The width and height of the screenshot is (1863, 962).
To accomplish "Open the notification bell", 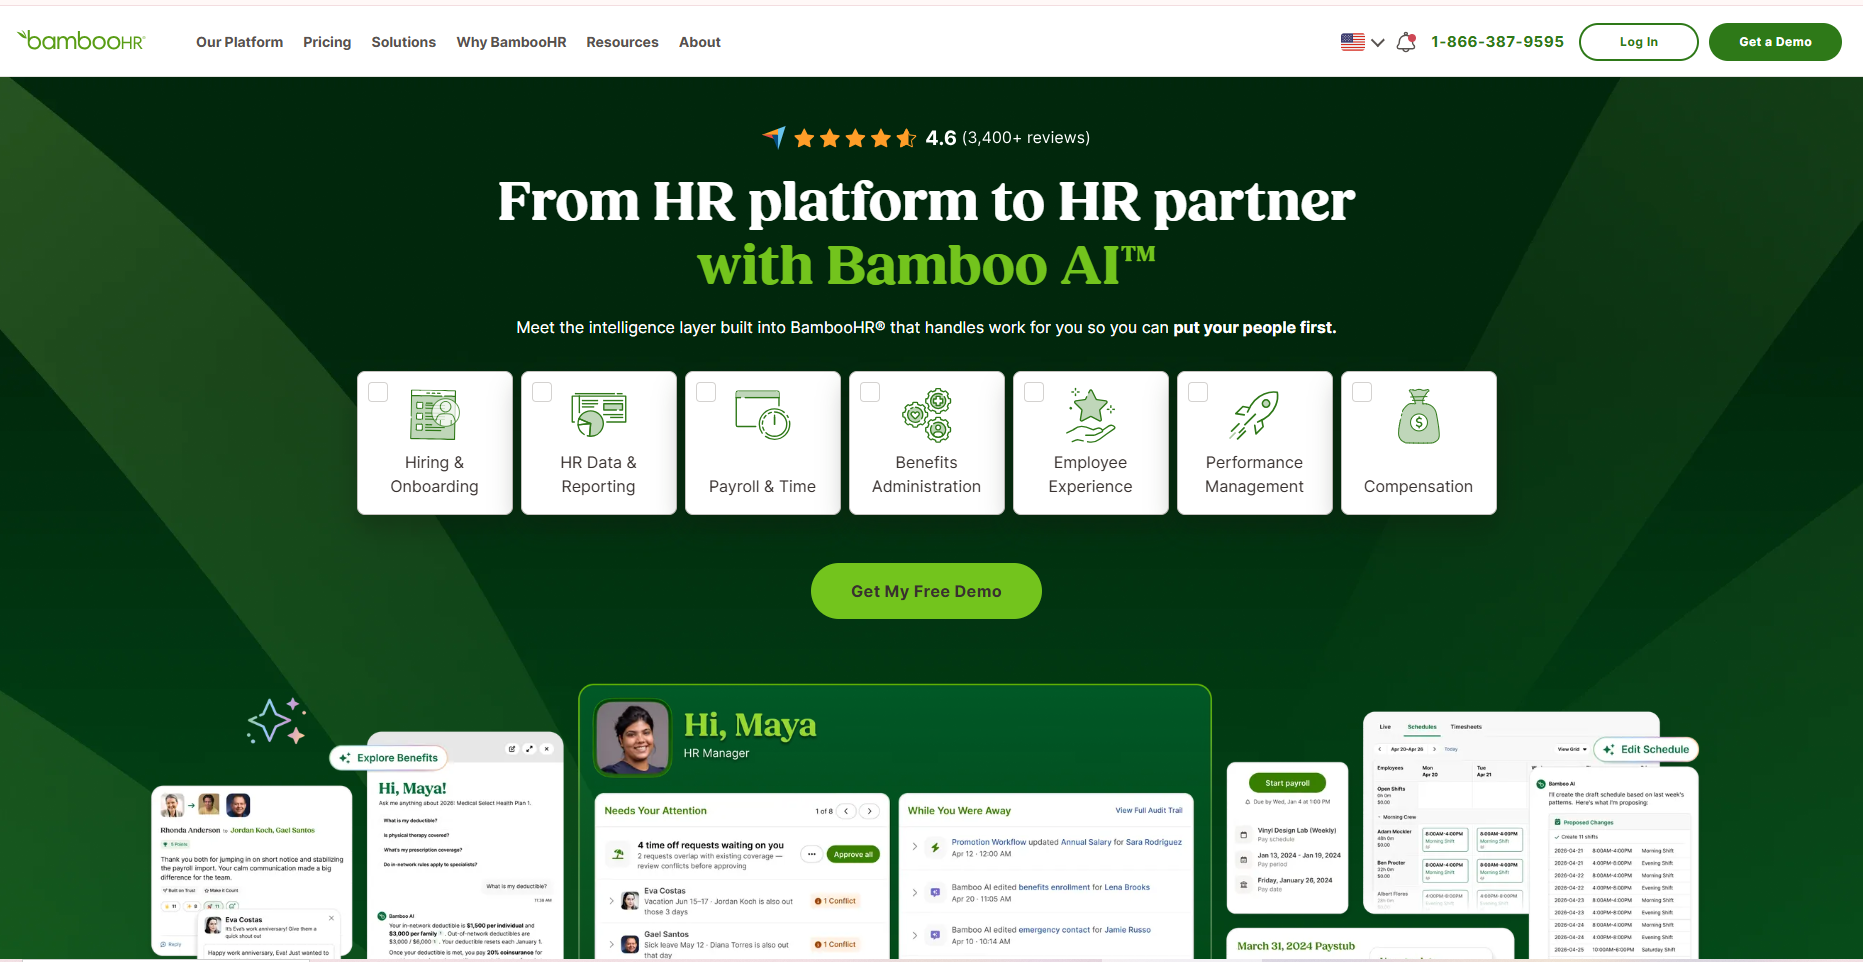I will pos(1406,42).
